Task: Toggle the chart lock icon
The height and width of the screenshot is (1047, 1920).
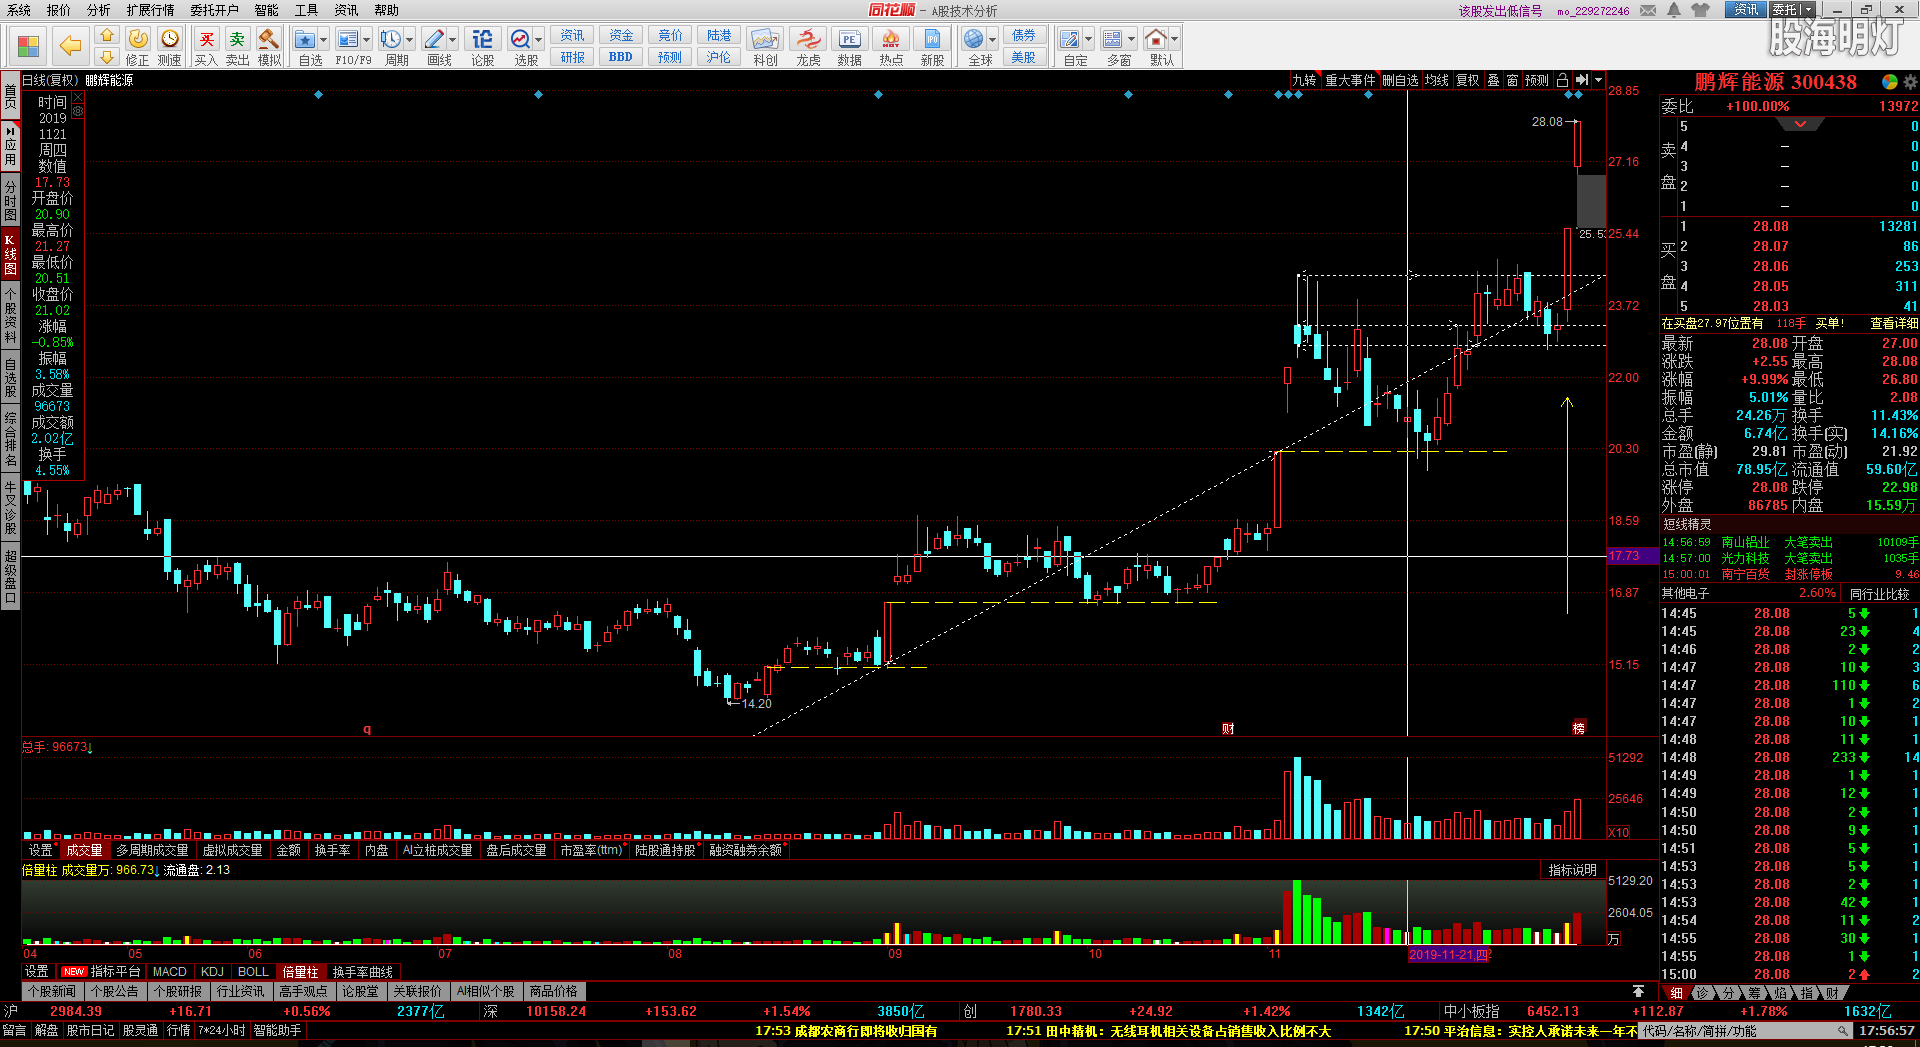Action: pyautogui.click(x=1562, y=80)
